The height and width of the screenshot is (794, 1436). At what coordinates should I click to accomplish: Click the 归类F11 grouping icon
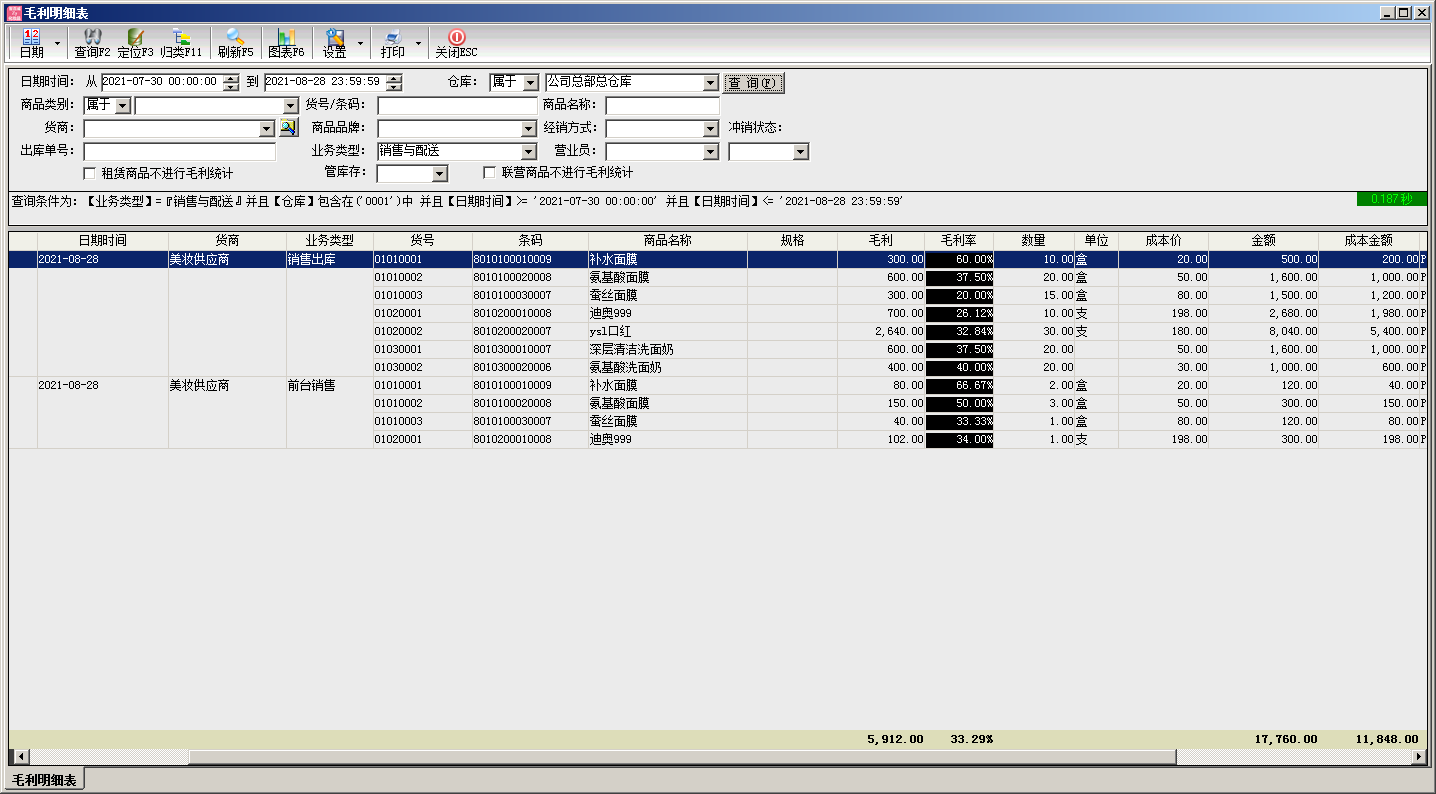click(181, 44)
